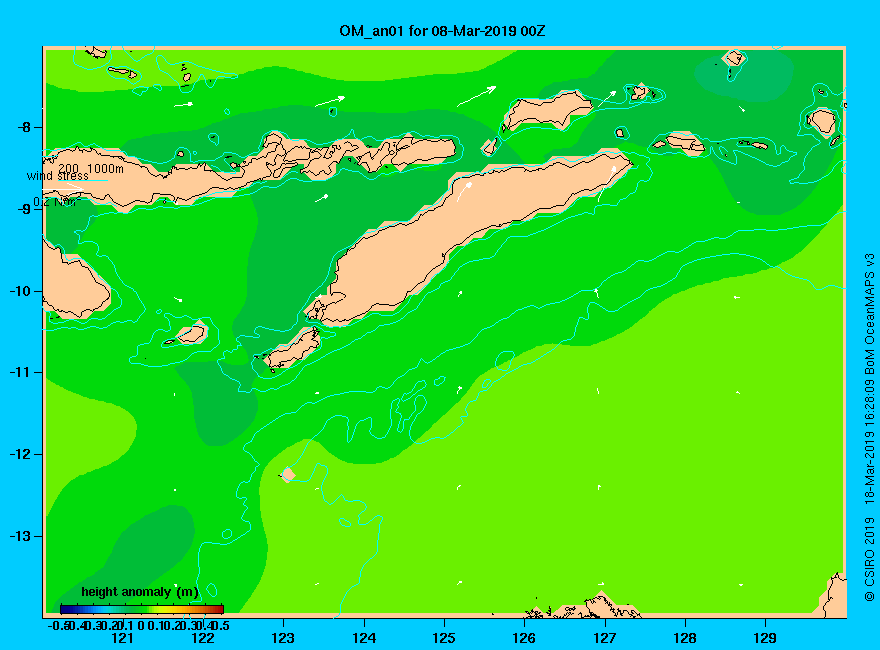Click the height anomaly color bar
This screenshot has width=880, height=650.
tap(142, 609)
